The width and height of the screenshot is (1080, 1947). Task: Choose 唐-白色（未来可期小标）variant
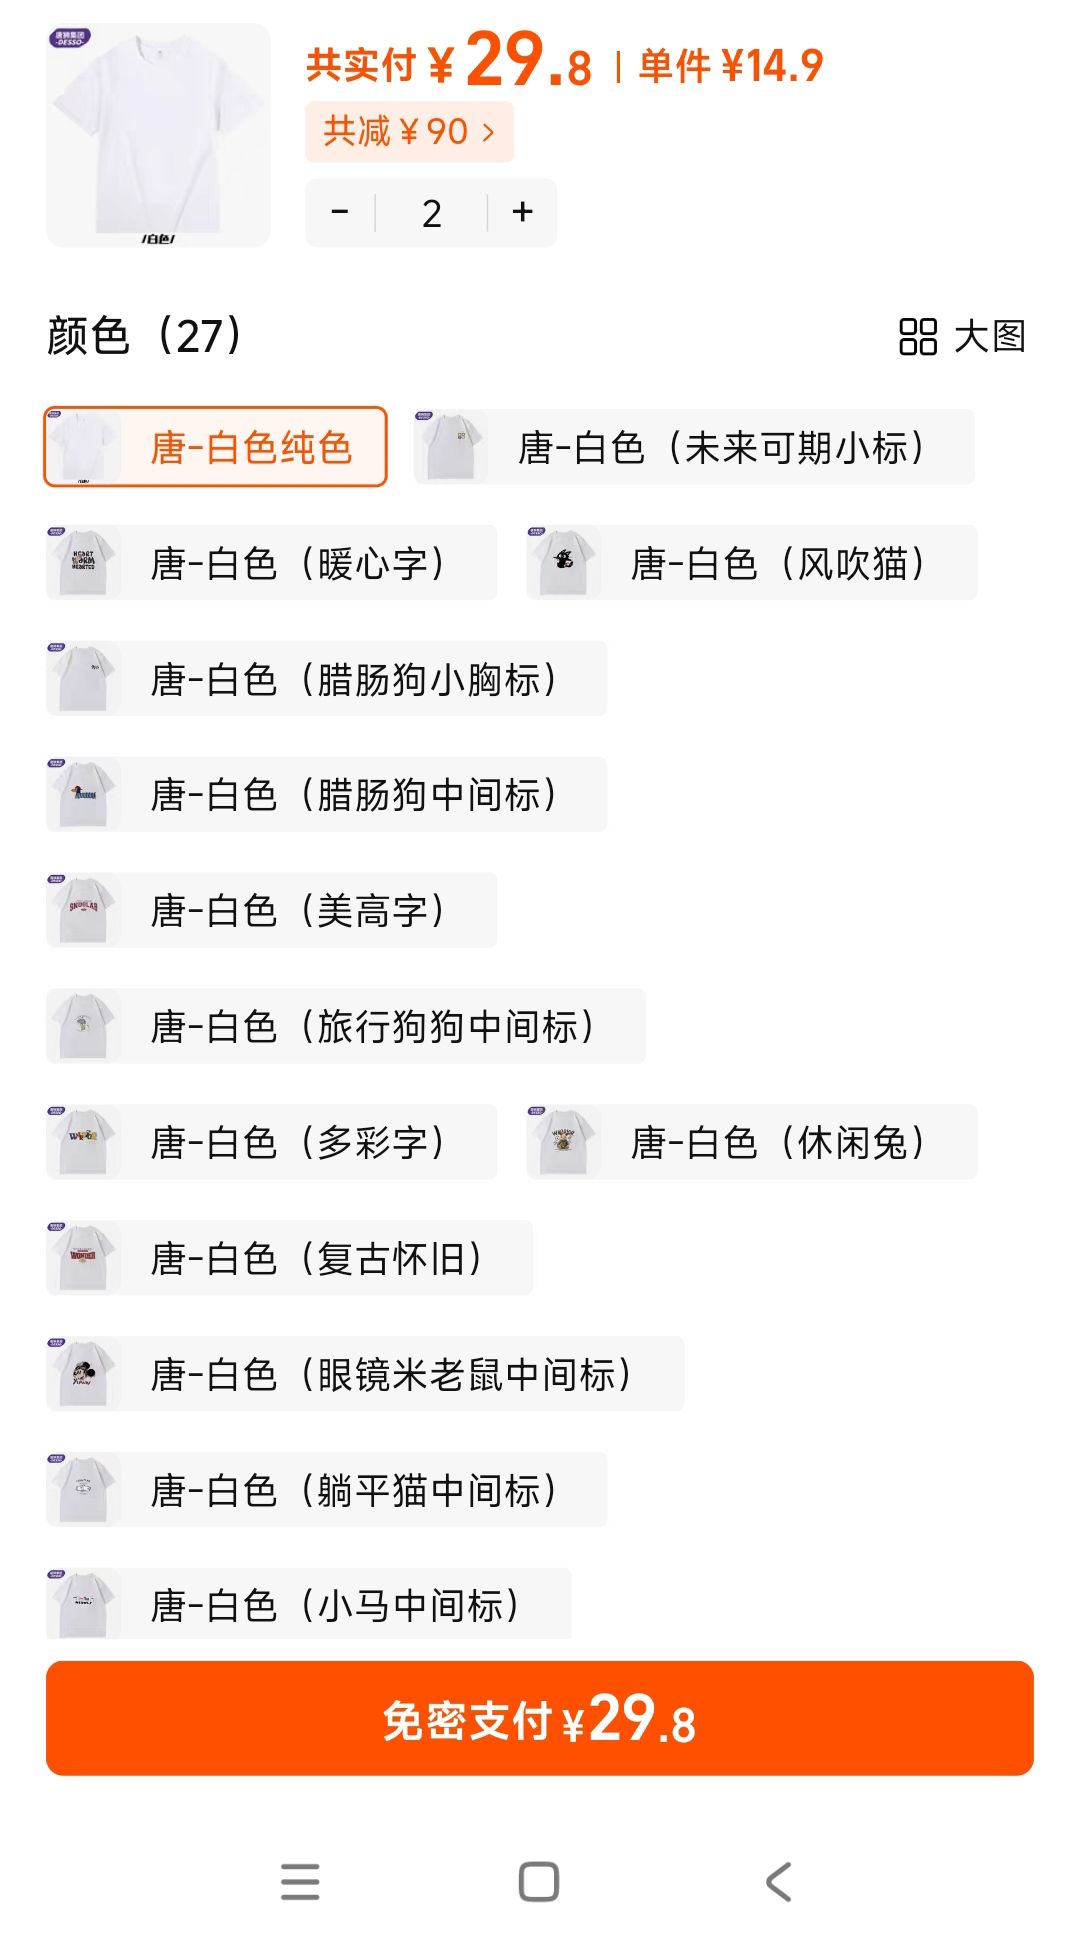pyautogui.click(x=694, y=447)
